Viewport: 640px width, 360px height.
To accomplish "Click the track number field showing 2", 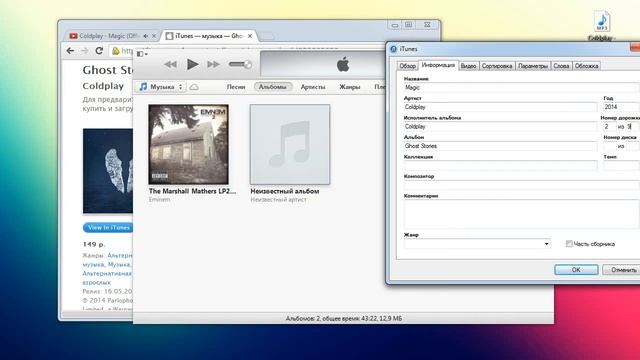I will coord(609,127).
